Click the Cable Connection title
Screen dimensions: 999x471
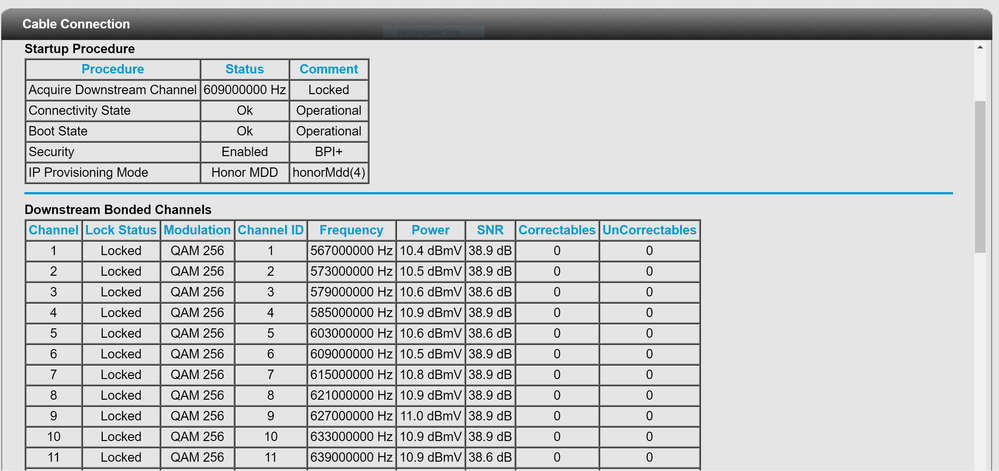coord(76,24)
